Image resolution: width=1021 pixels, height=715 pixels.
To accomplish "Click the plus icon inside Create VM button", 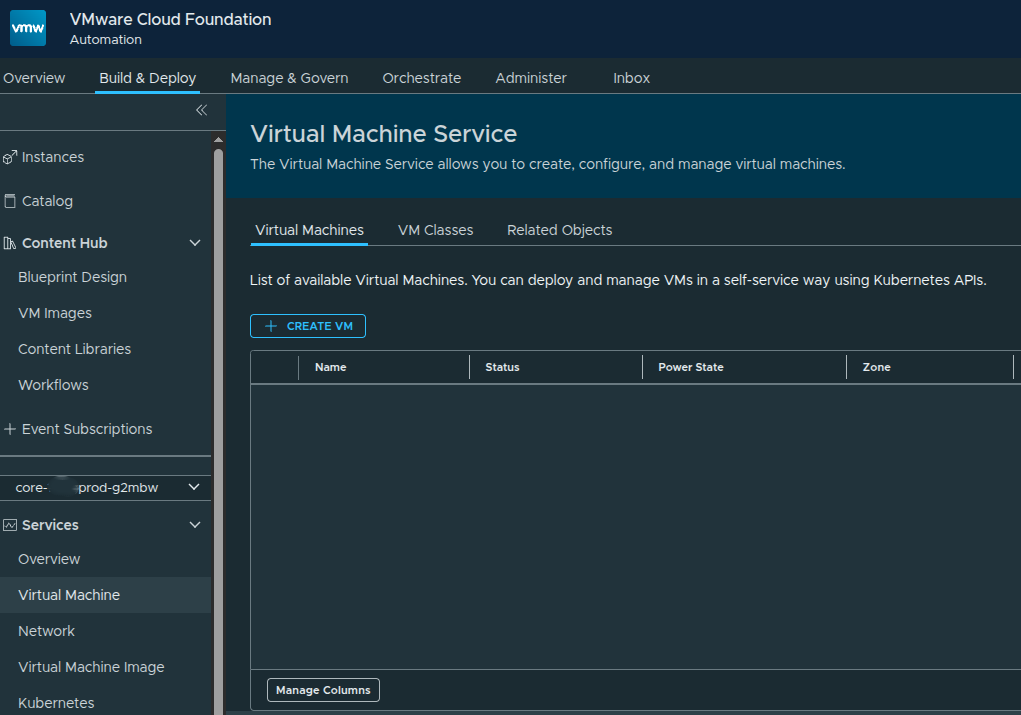I will click(269, 325).
